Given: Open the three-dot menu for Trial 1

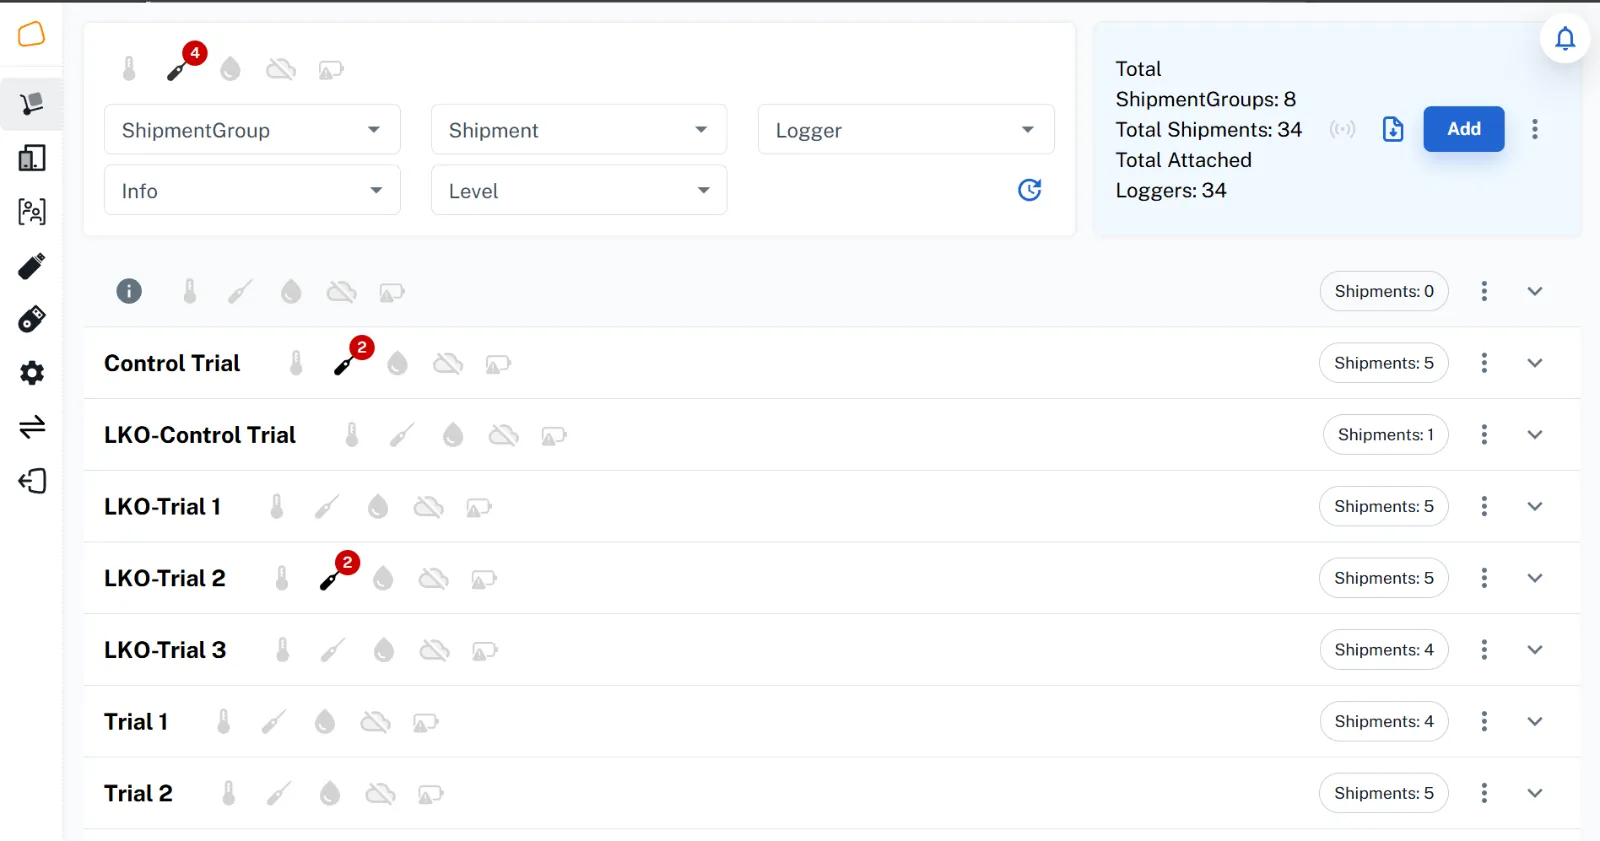Looking at the screenshot, I should pyautogui.click(x=1484, y=722).
